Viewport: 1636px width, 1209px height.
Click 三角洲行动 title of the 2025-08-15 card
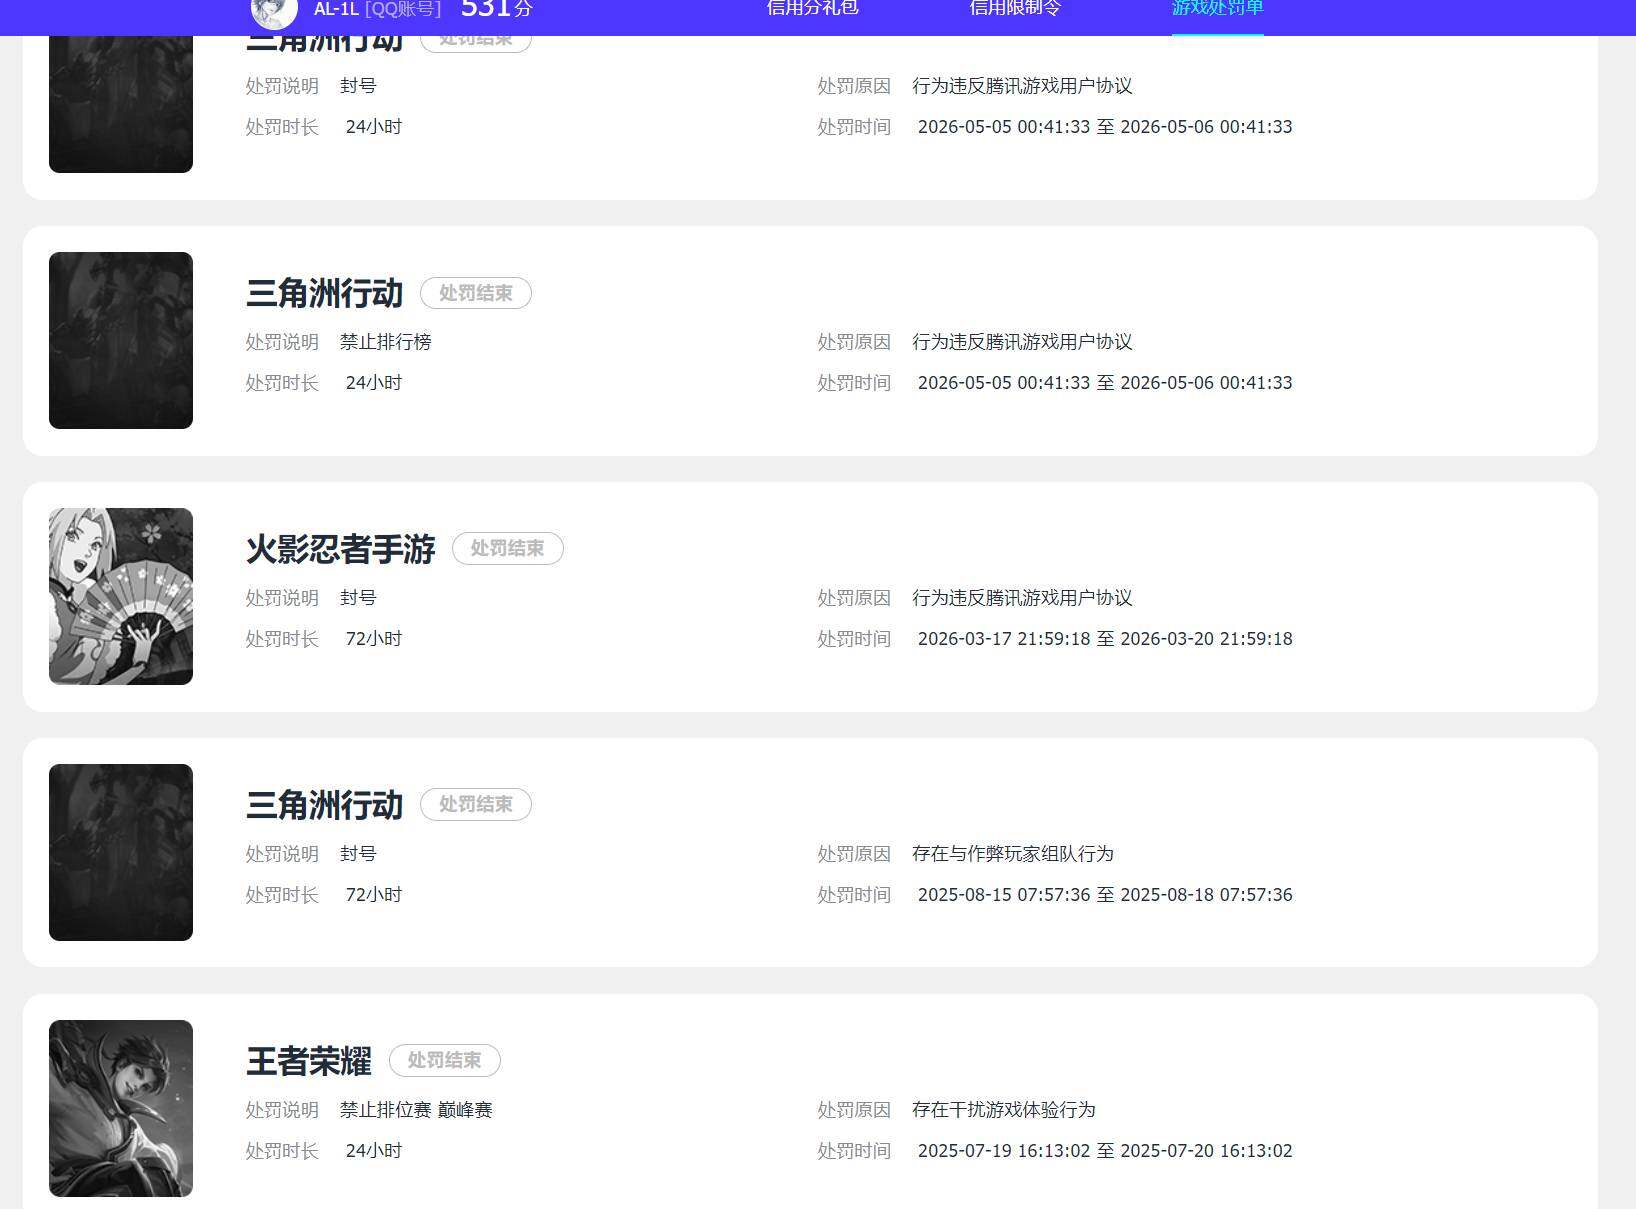coord(325,805)
